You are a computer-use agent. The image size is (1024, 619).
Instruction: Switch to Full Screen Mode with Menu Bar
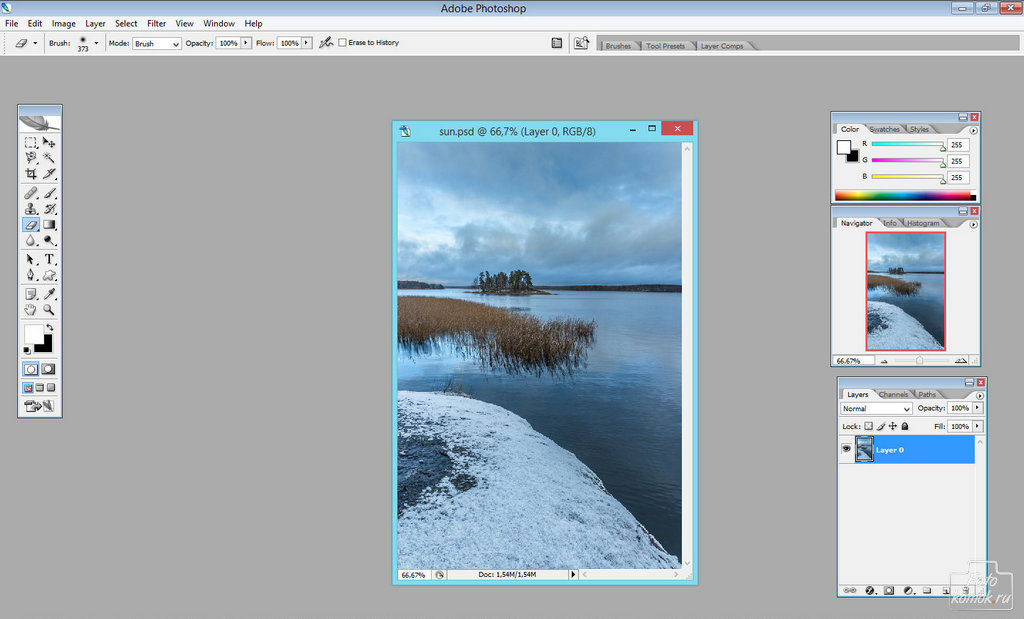pos(39,388)
